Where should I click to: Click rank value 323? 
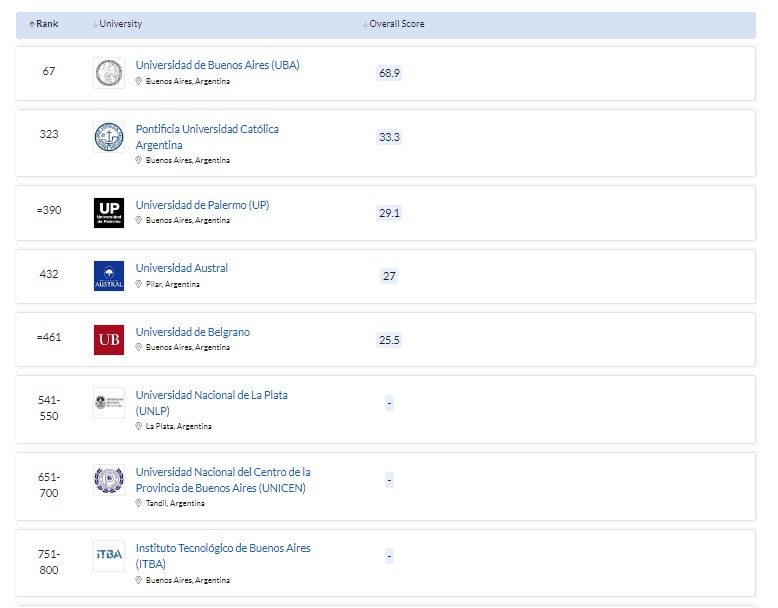click(49, 134)
